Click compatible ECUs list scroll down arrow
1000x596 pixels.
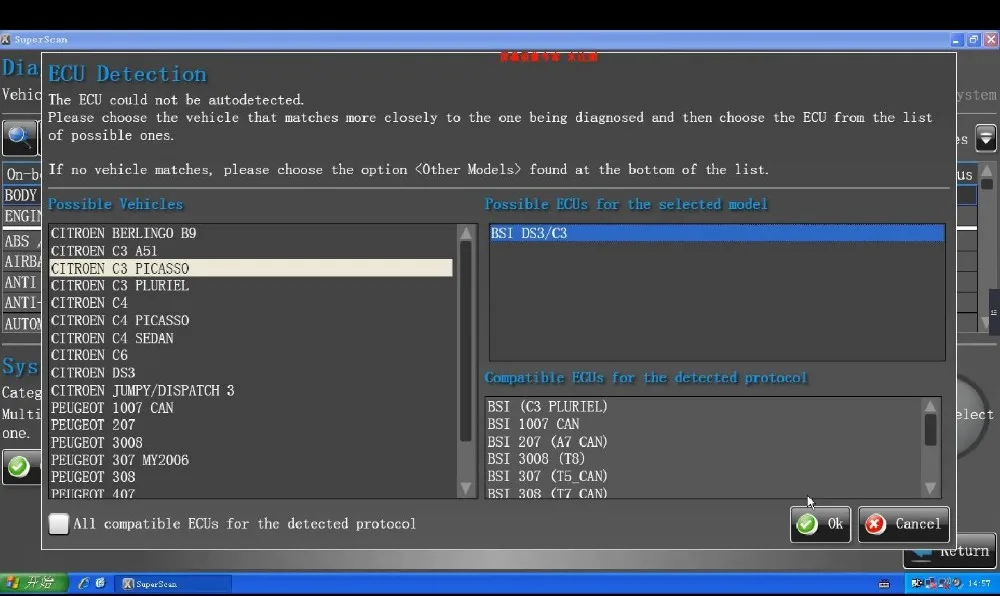coord(930,488)
